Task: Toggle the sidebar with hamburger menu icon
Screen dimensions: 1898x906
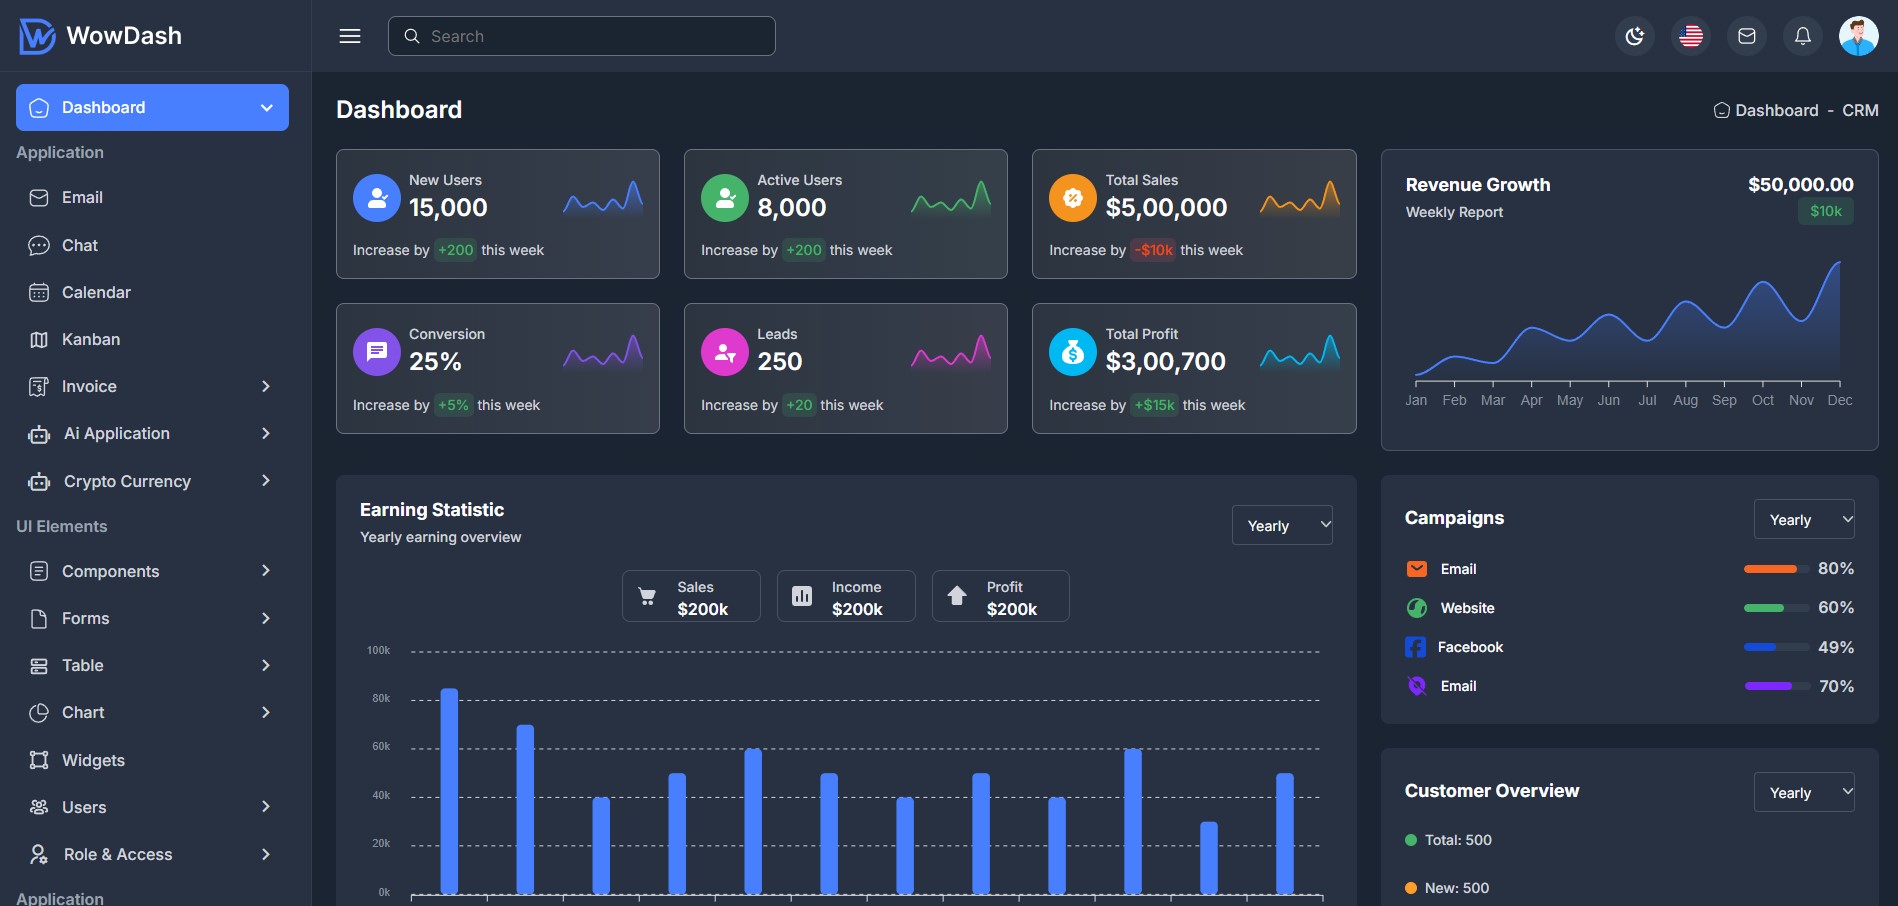Action: [x=350, y=36]
